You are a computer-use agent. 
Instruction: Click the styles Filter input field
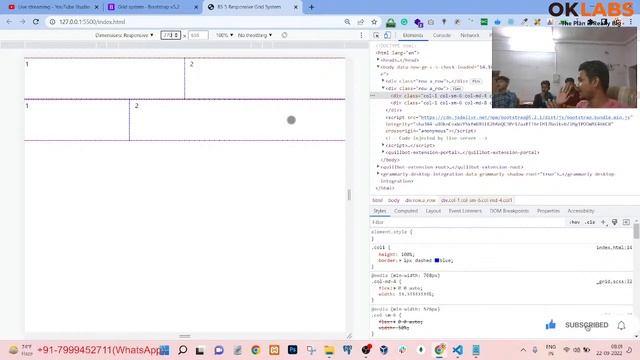(467, 222)
